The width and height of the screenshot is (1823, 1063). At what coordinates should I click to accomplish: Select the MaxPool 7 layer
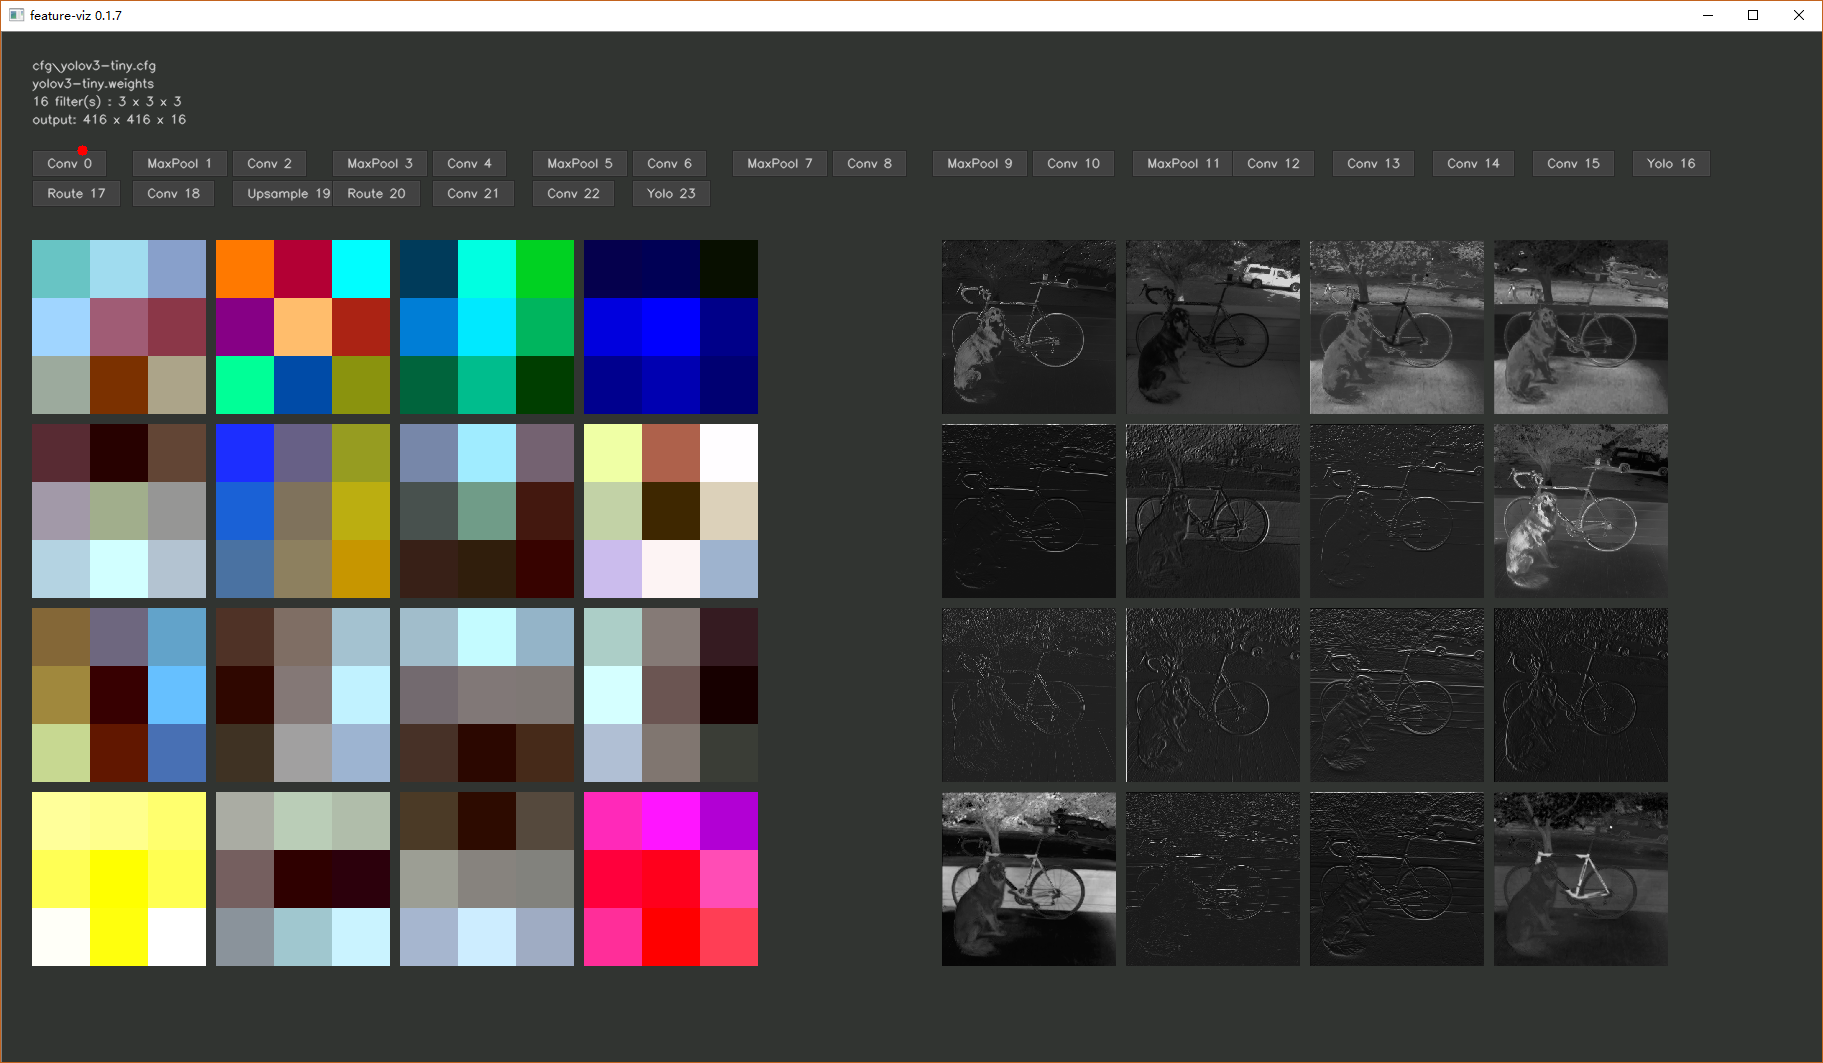click(779, 163)
